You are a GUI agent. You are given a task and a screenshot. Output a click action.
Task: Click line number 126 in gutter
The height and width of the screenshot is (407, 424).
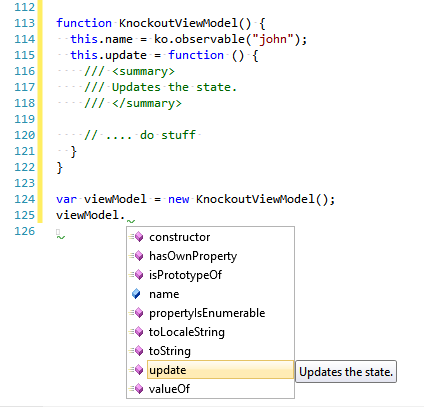pos(24,231)
